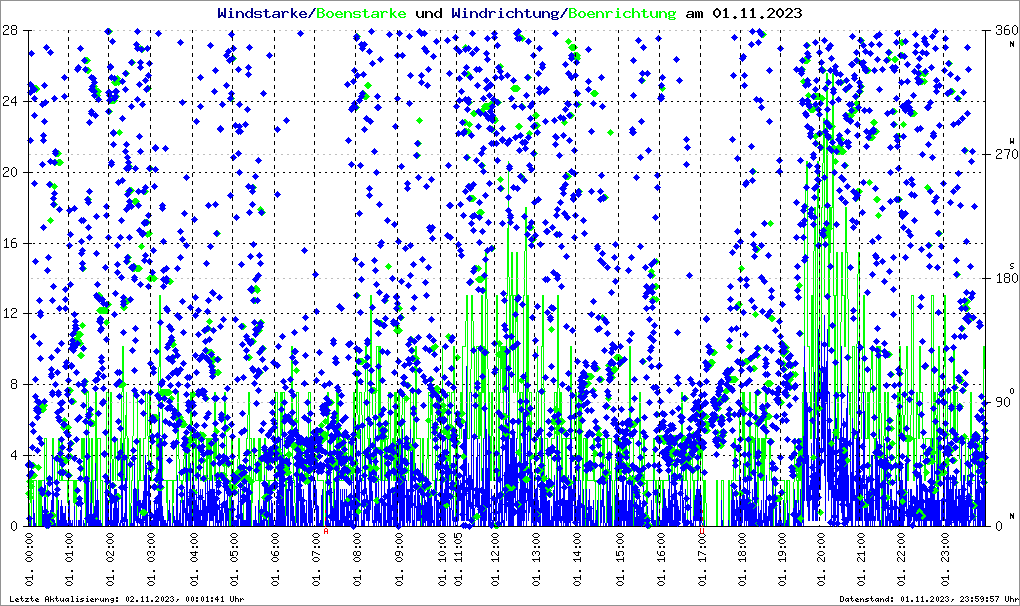This screenshot has height=606, width=1020.
Task: Click the date 01.11.2023 in the title
Action: click(757, 13)
